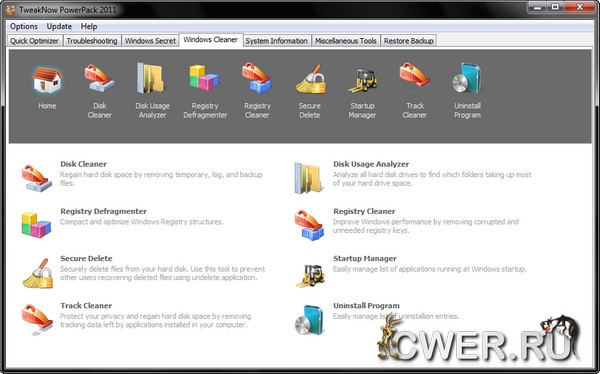Click the Registry Cleaner heading link
The image size is (600, 374).
click(x=364, y=211)
